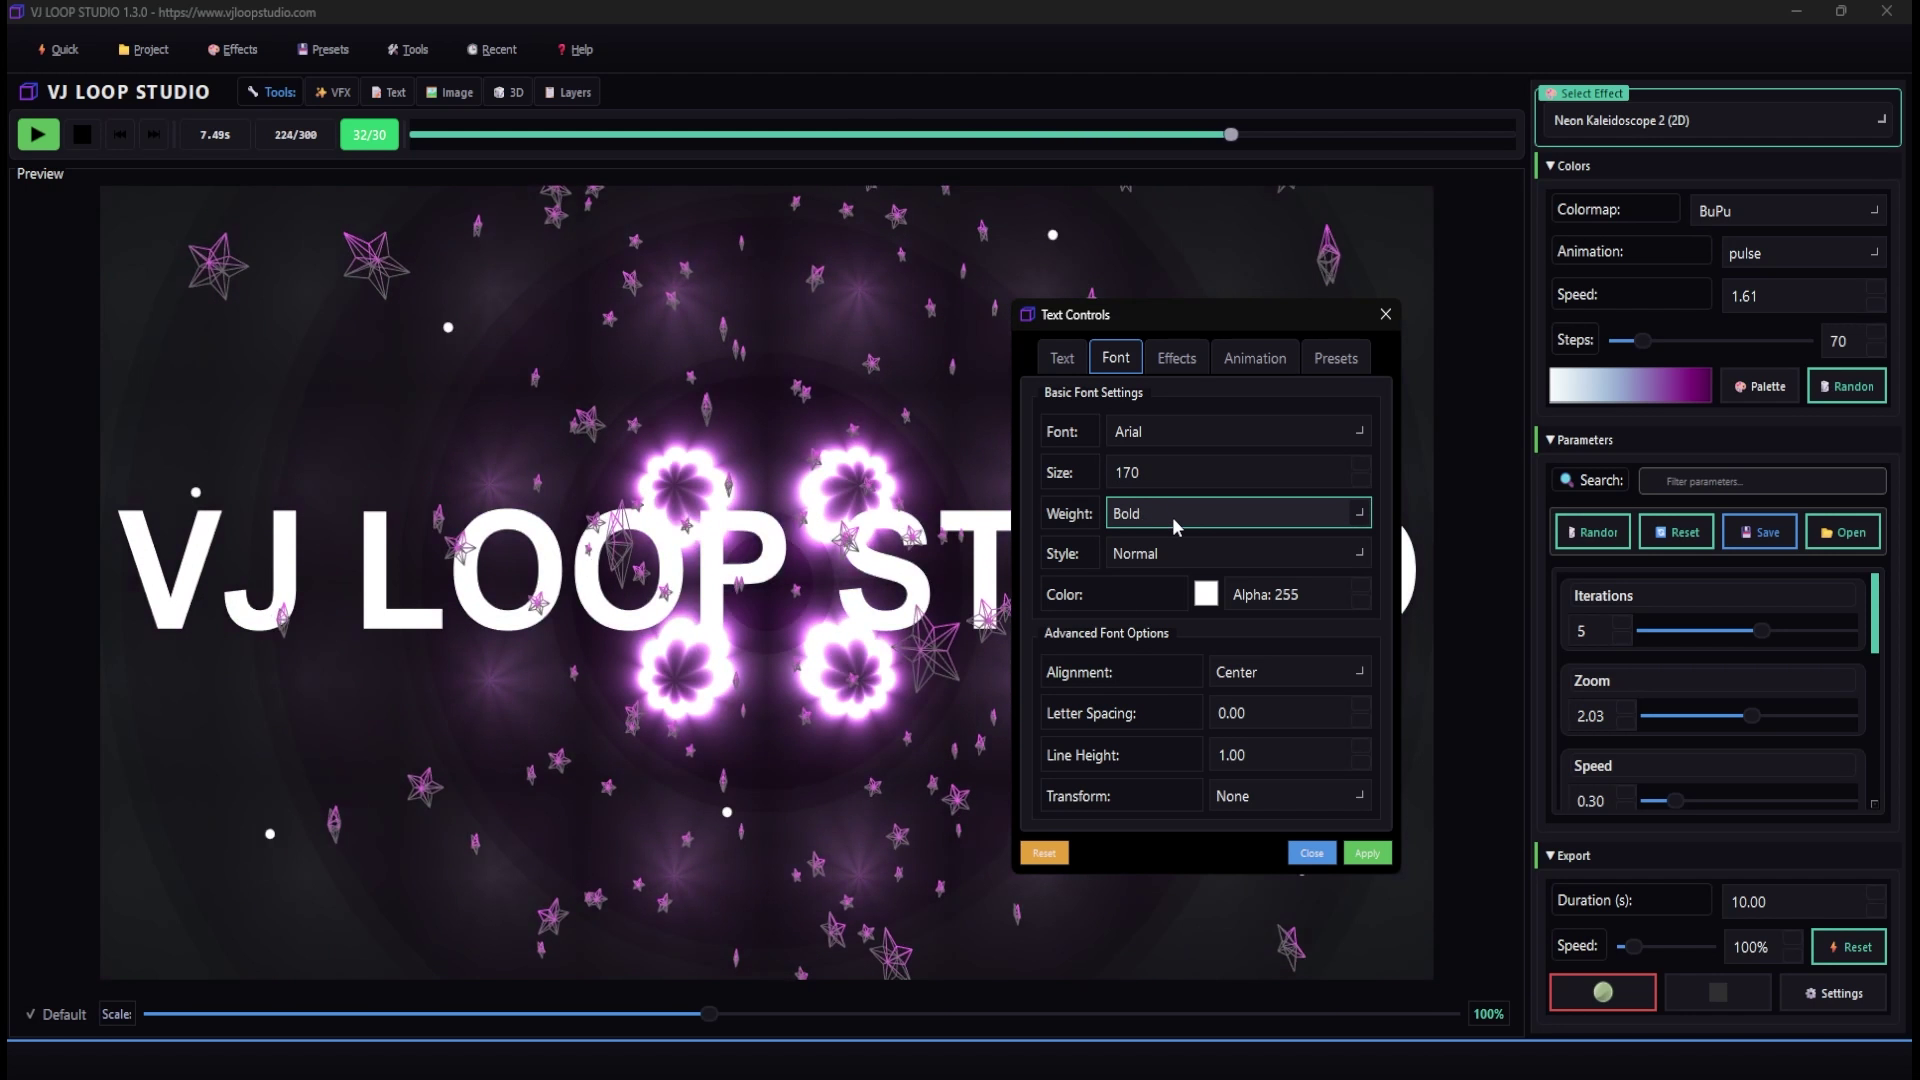This screenshot has width=1920, height=1080.
Task: Click the Palette button in Colors panel
Action: click(x=1759, y=386)
